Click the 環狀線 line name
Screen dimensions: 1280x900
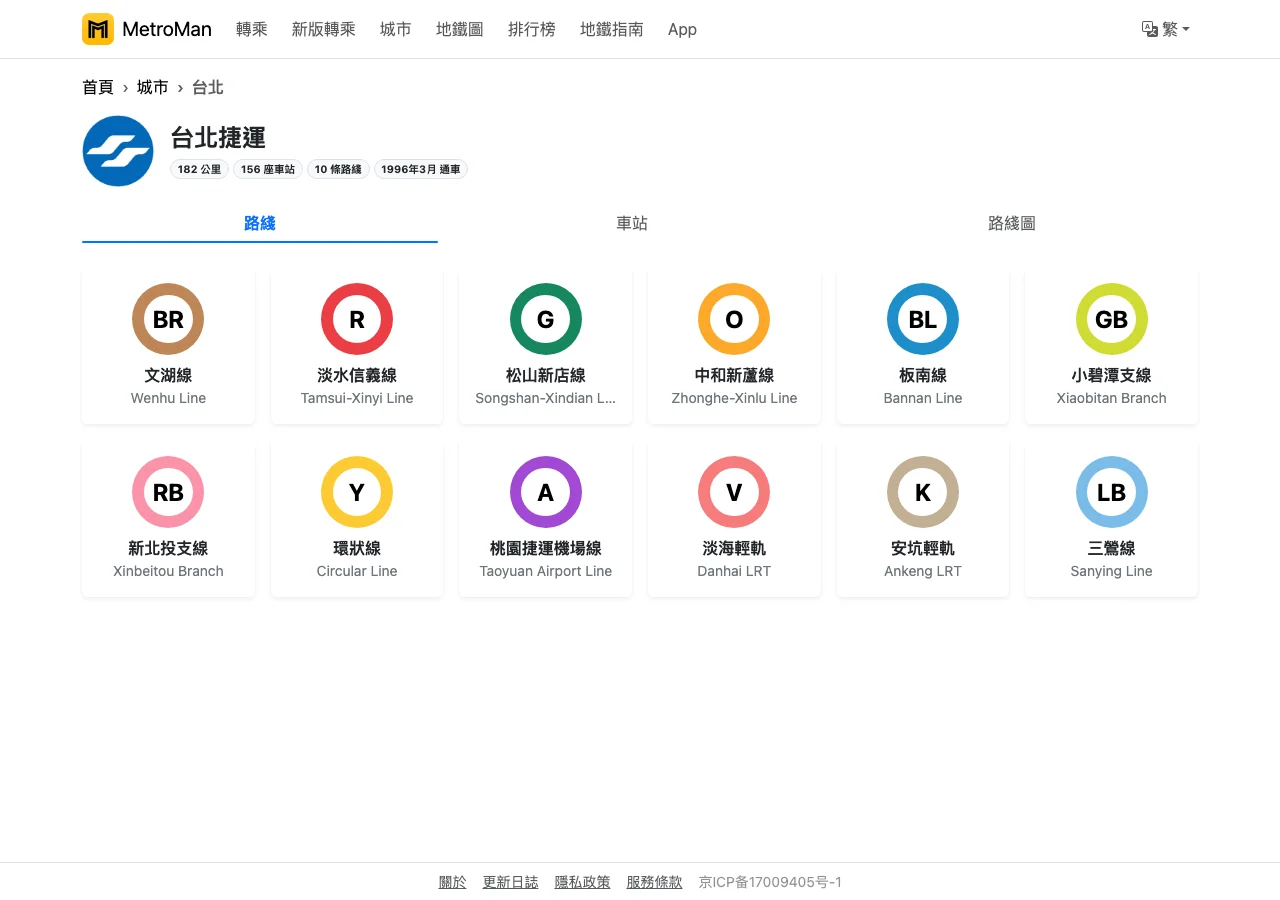click(357, 548)
